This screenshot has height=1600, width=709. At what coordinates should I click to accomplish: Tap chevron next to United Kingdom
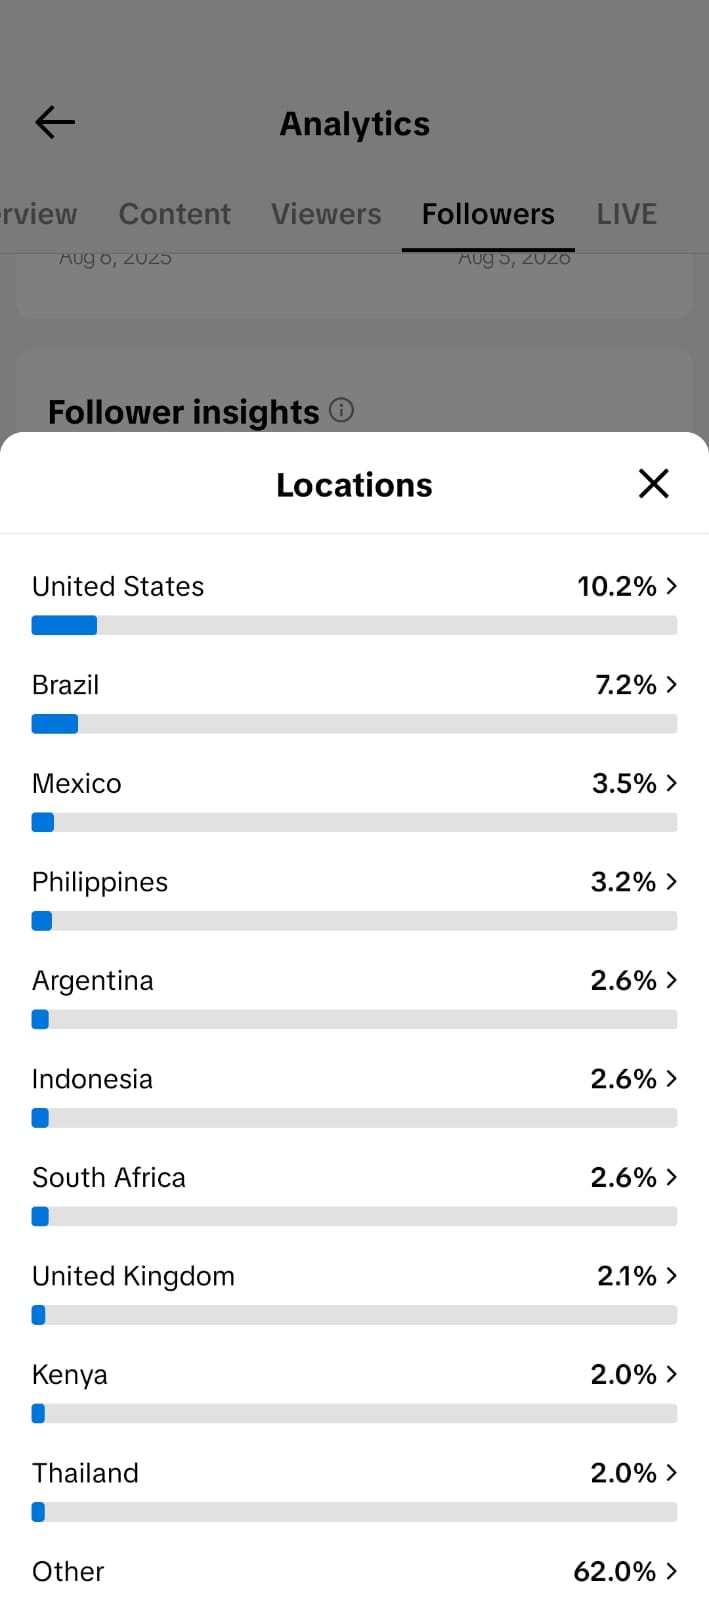(x=672, y=1276)
